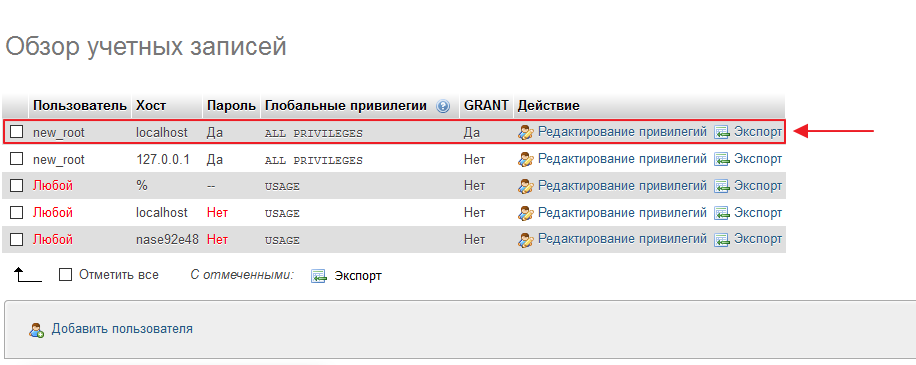This screenshot has width=916, height=365.
Task: Tick the checkbox for Любой with host %
Action: (x=17, y=186)
